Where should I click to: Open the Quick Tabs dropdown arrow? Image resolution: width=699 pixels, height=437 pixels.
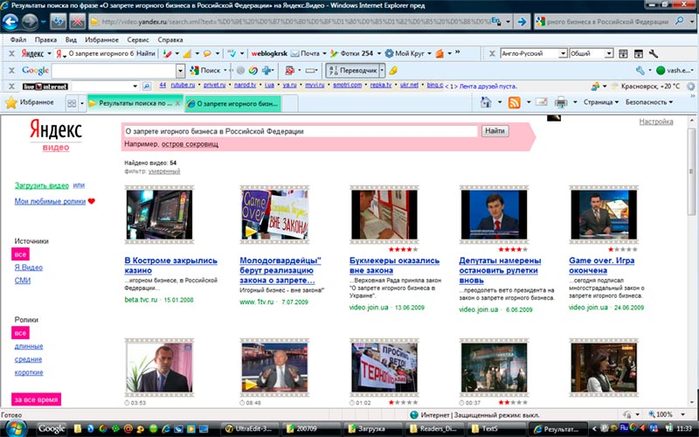tap(82, 103)
